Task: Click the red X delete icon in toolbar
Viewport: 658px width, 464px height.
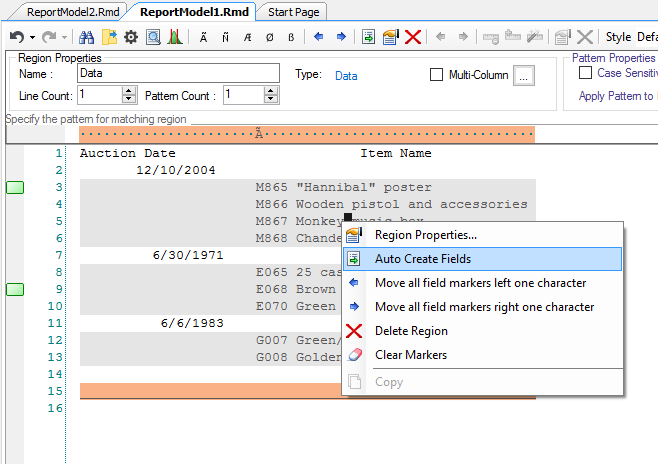Action: 412,37
